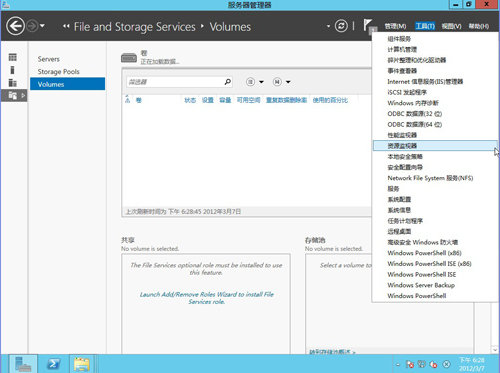
Task: Go back with the back arrow button
Action: [15, 26]
